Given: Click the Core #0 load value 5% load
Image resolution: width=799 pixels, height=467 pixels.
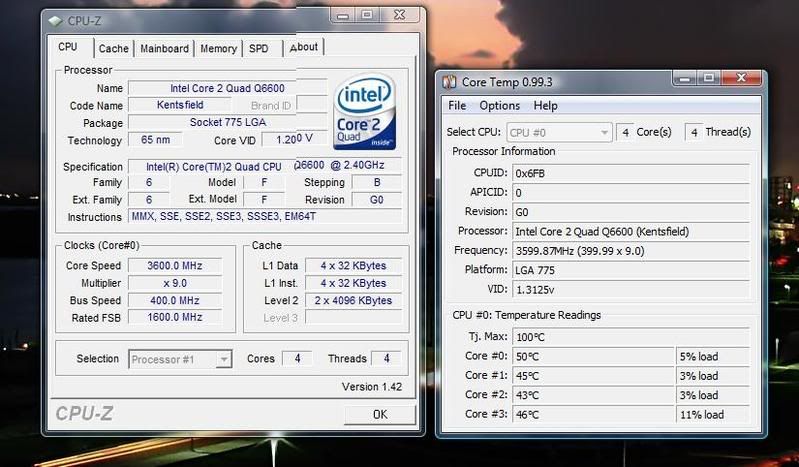Looking at the screenshot, I should 713,356.
